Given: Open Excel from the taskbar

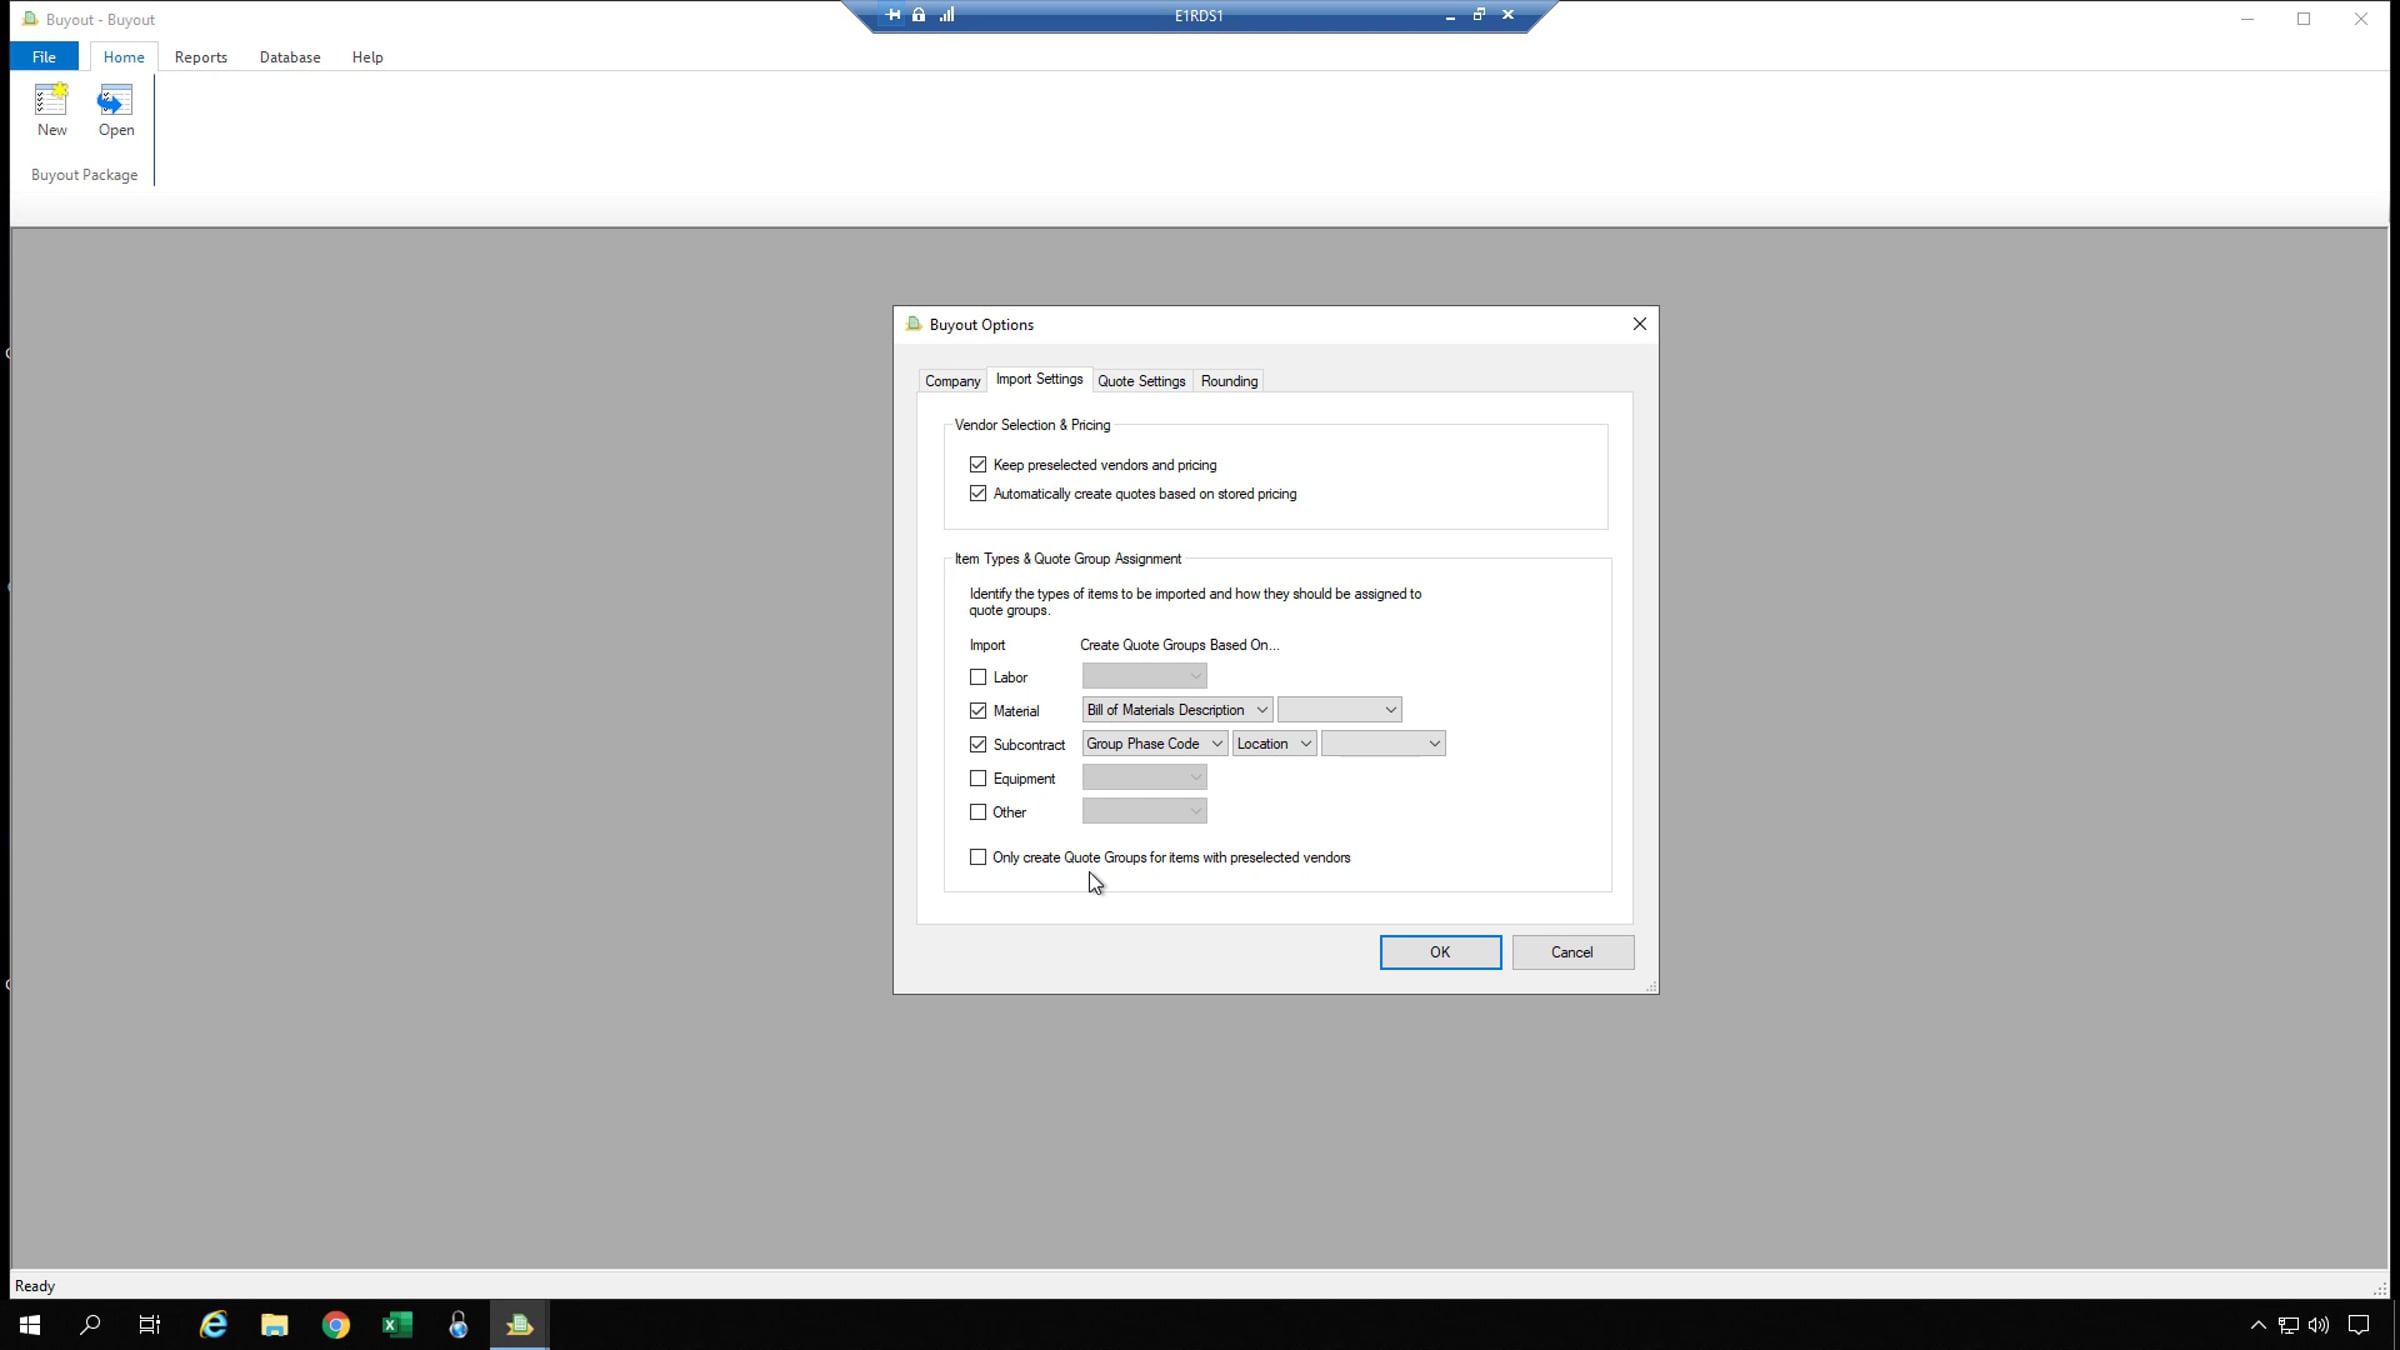Looking at the screenshot, I should coord(397,1325).
